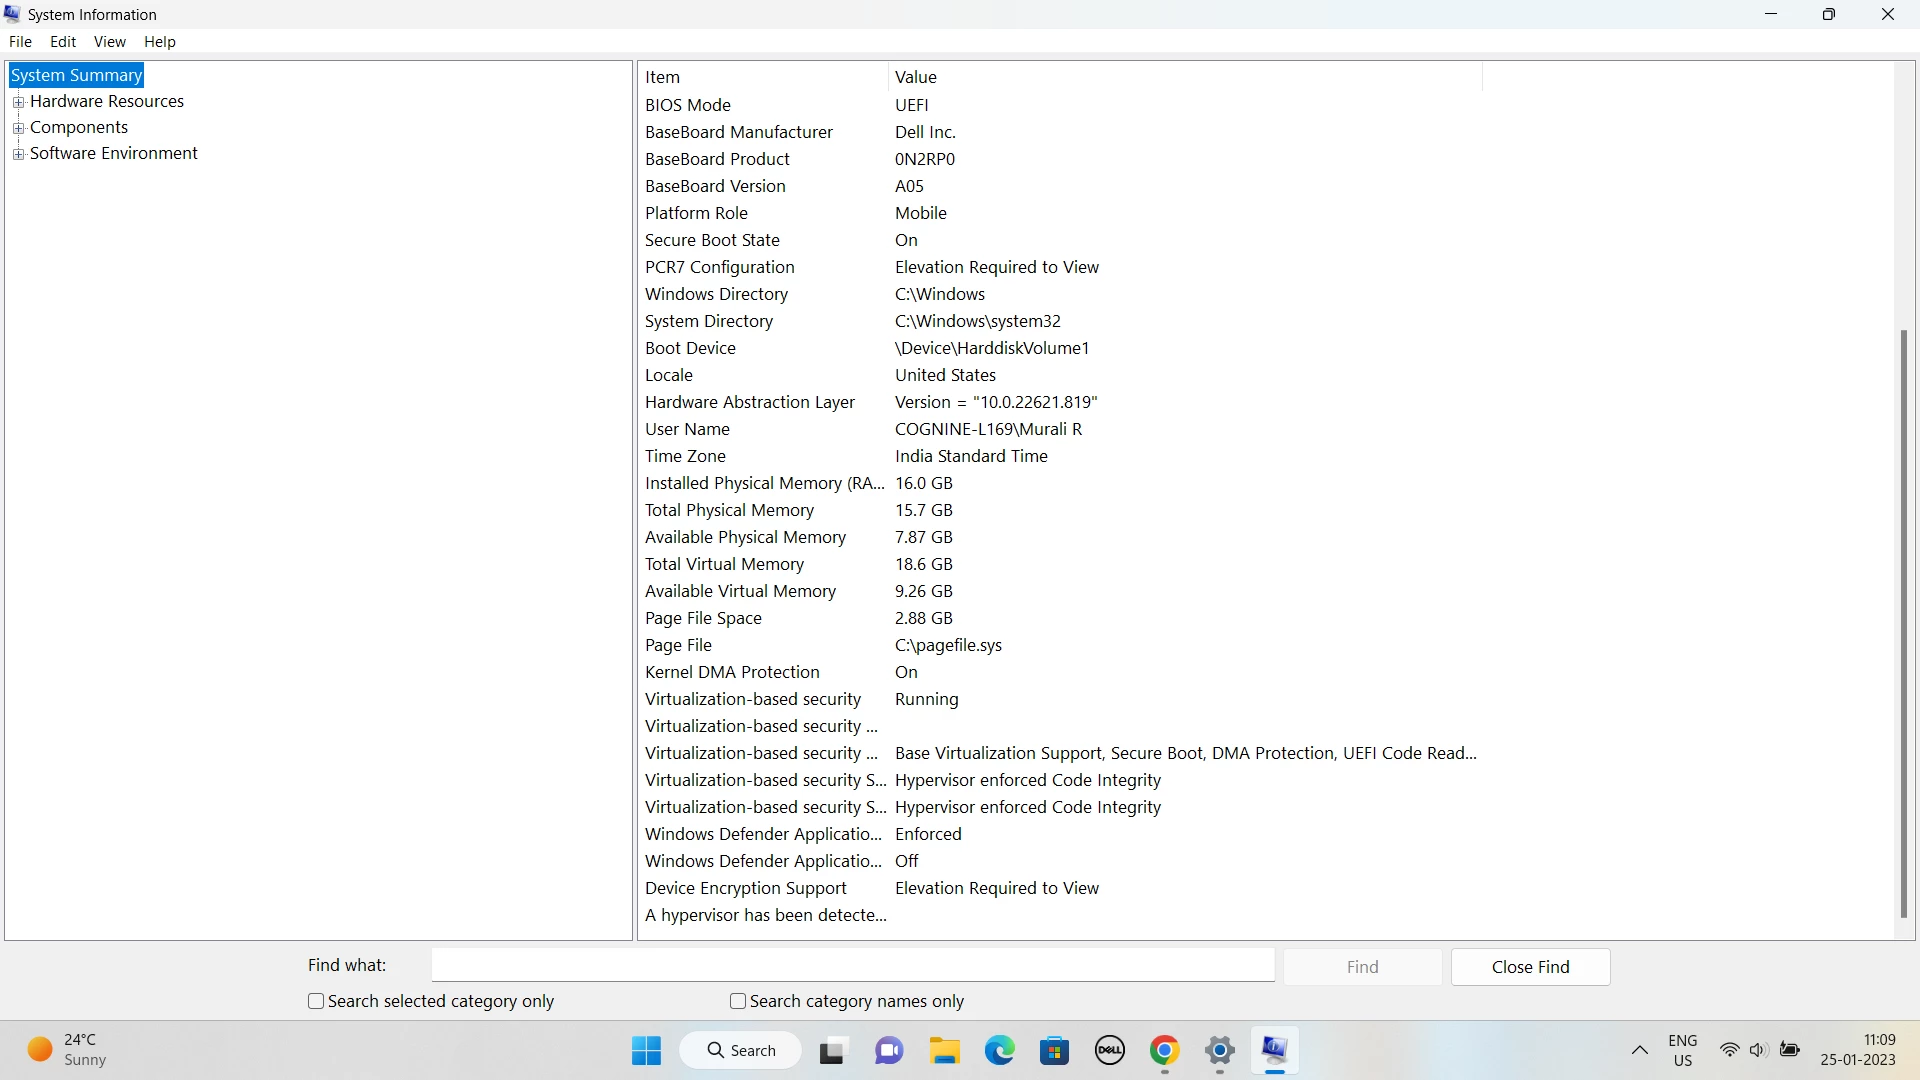Click the Close Find button
This screenshot has width=1920, height=1080.
(x=1530, y=967)
